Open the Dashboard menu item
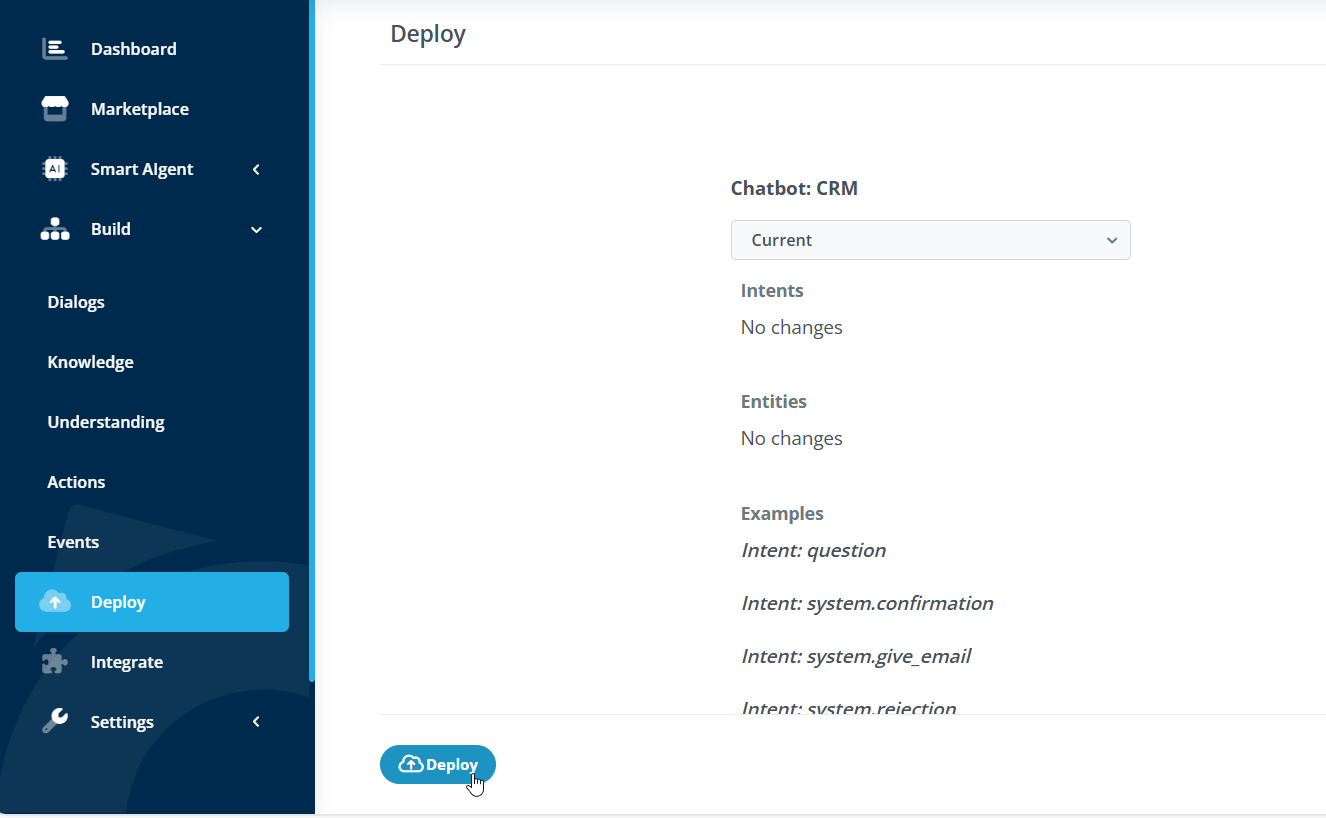This screenshot has height=818, width=1326. 133,49
